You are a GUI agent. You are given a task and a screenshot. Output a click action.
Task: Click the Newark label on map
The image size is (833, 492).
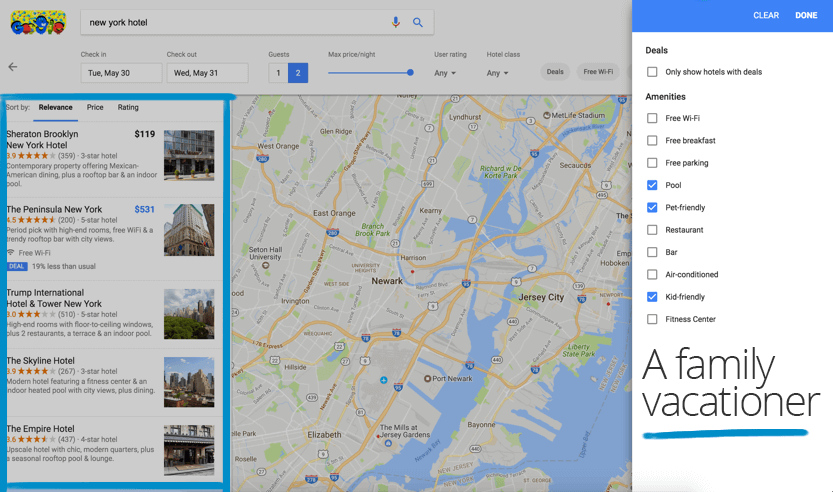(x=387, y=281)
